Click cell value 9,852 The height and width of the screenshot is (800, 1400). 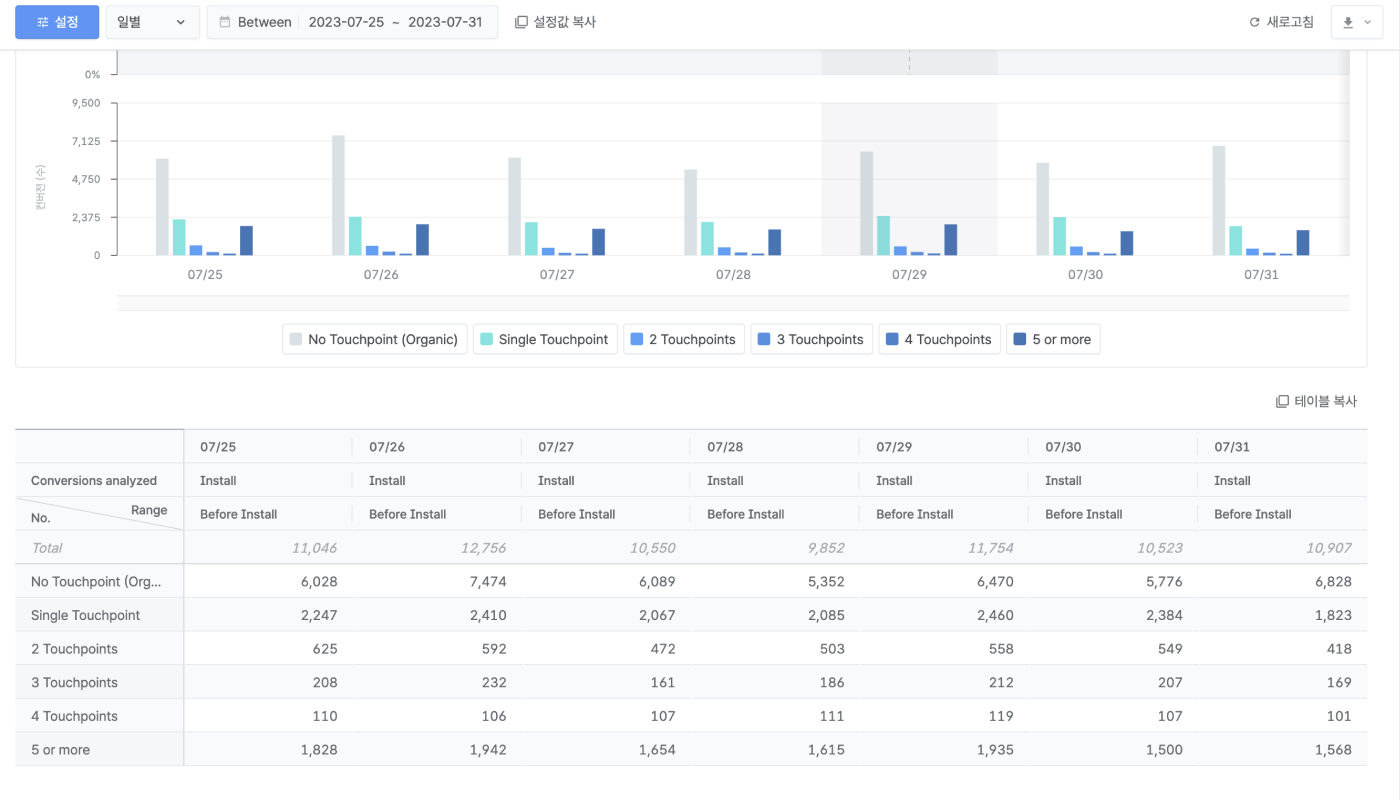tap(825, 548)
